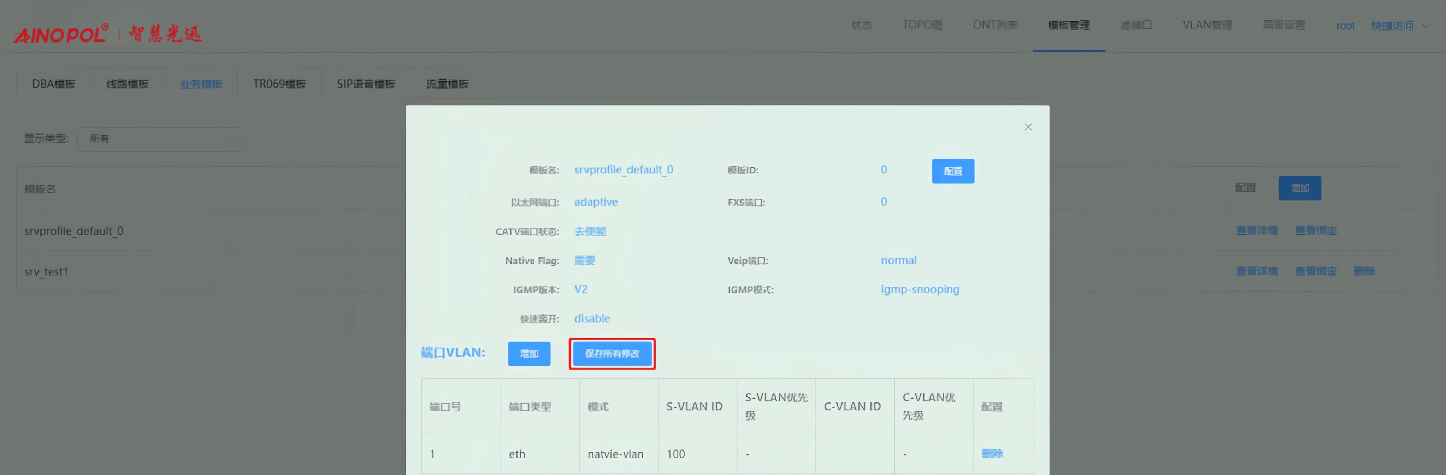Close the template details dialog
1446x475 pixels.
tap(1028, 127)
